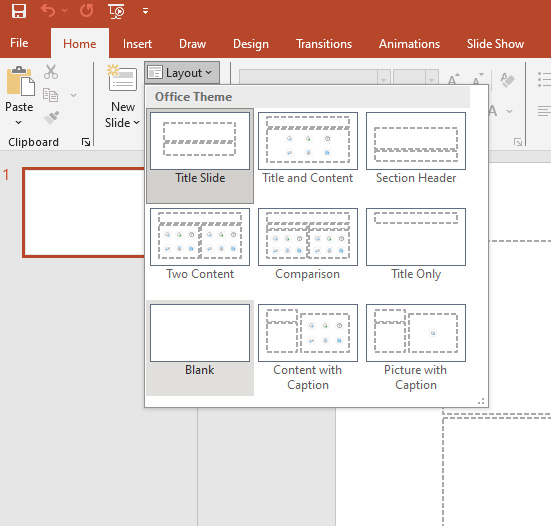Click the Redo/Repeat icon
551x526 pixels.
[x=86, y=11]
